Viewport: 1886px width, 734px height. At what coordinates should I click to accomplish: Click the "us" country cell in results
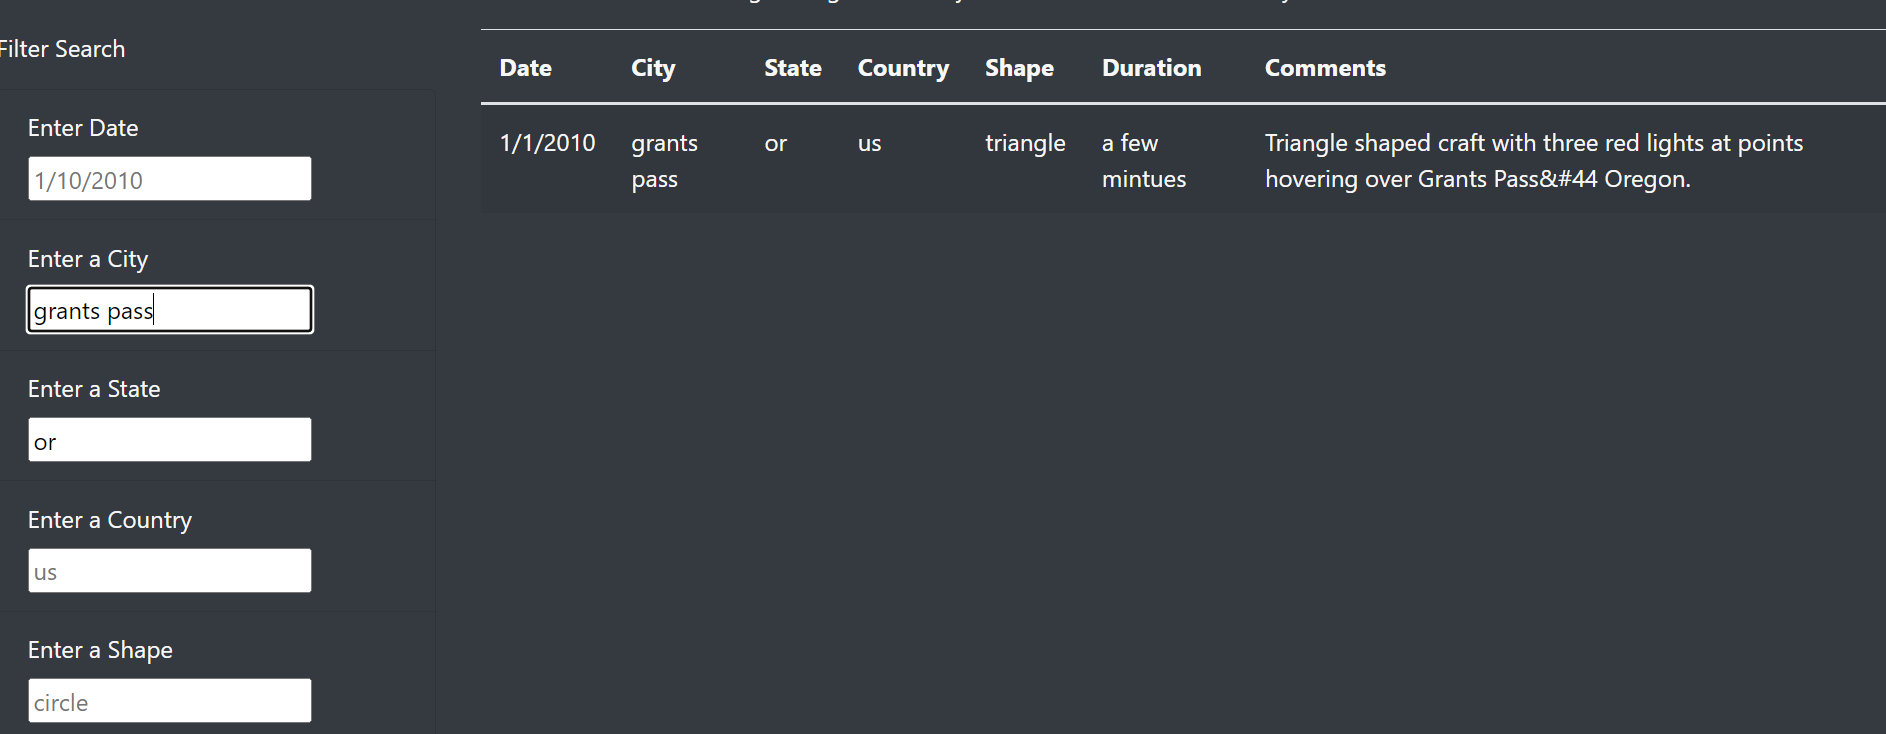(x=868, y=142)
